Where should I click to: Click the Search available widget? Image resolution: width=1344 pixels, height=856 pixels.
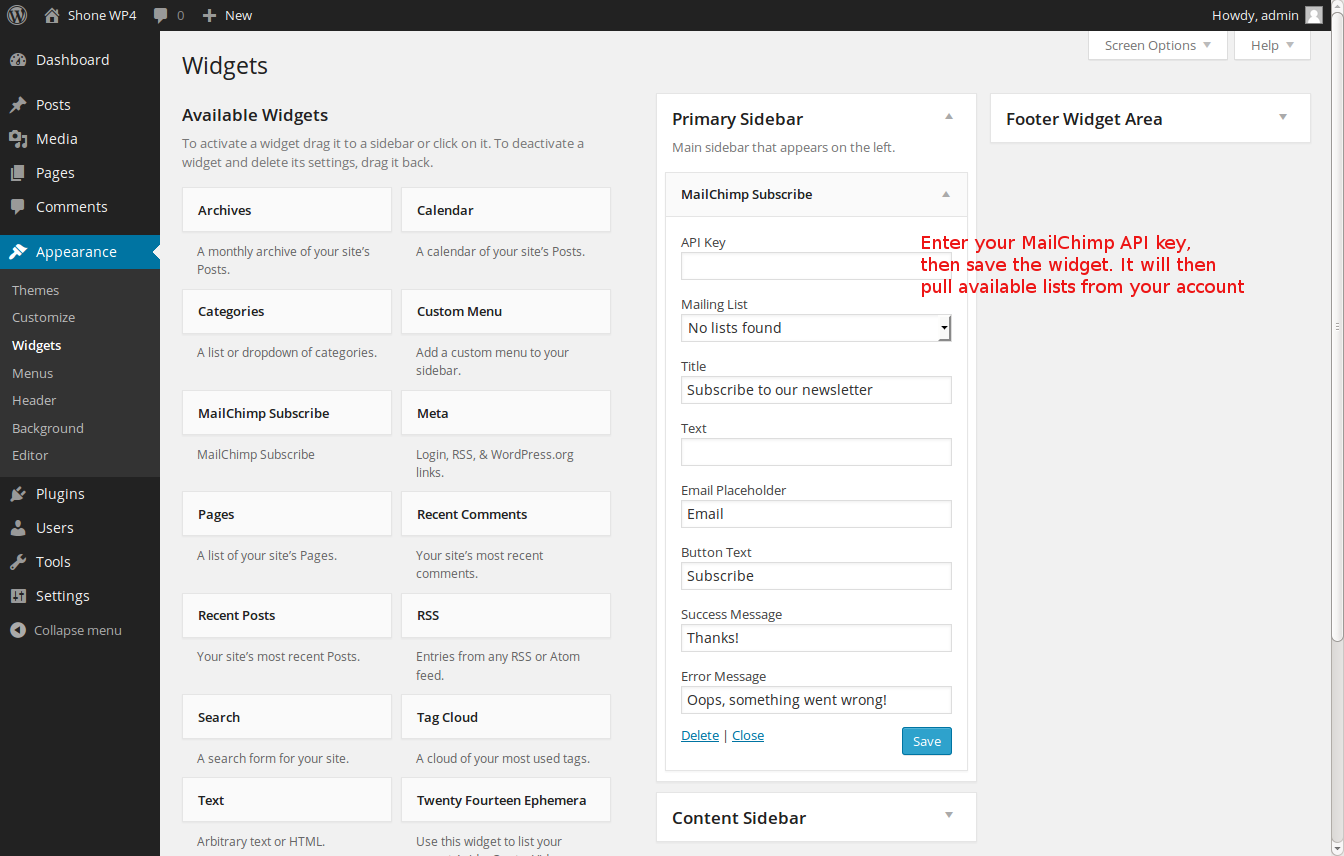(287, 717)
